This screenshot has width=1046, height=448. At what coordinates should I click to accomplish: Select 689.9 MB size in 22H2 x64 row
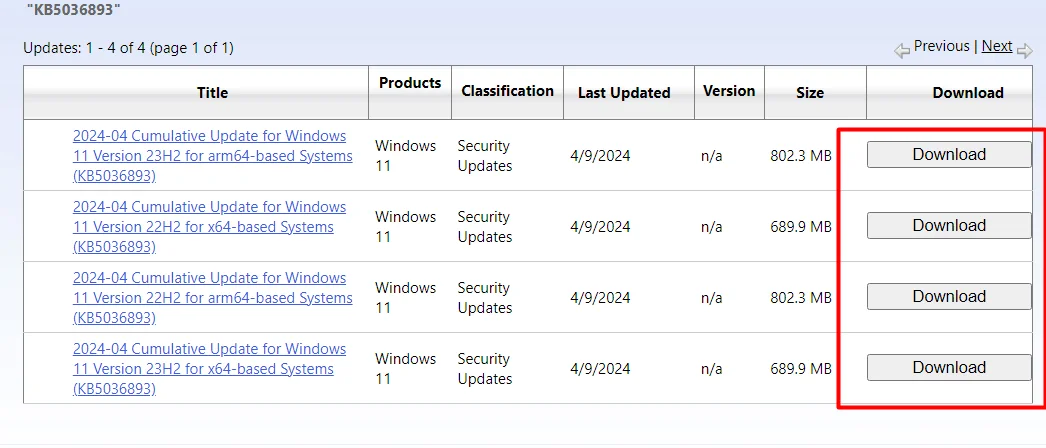(x=801, y=227)
